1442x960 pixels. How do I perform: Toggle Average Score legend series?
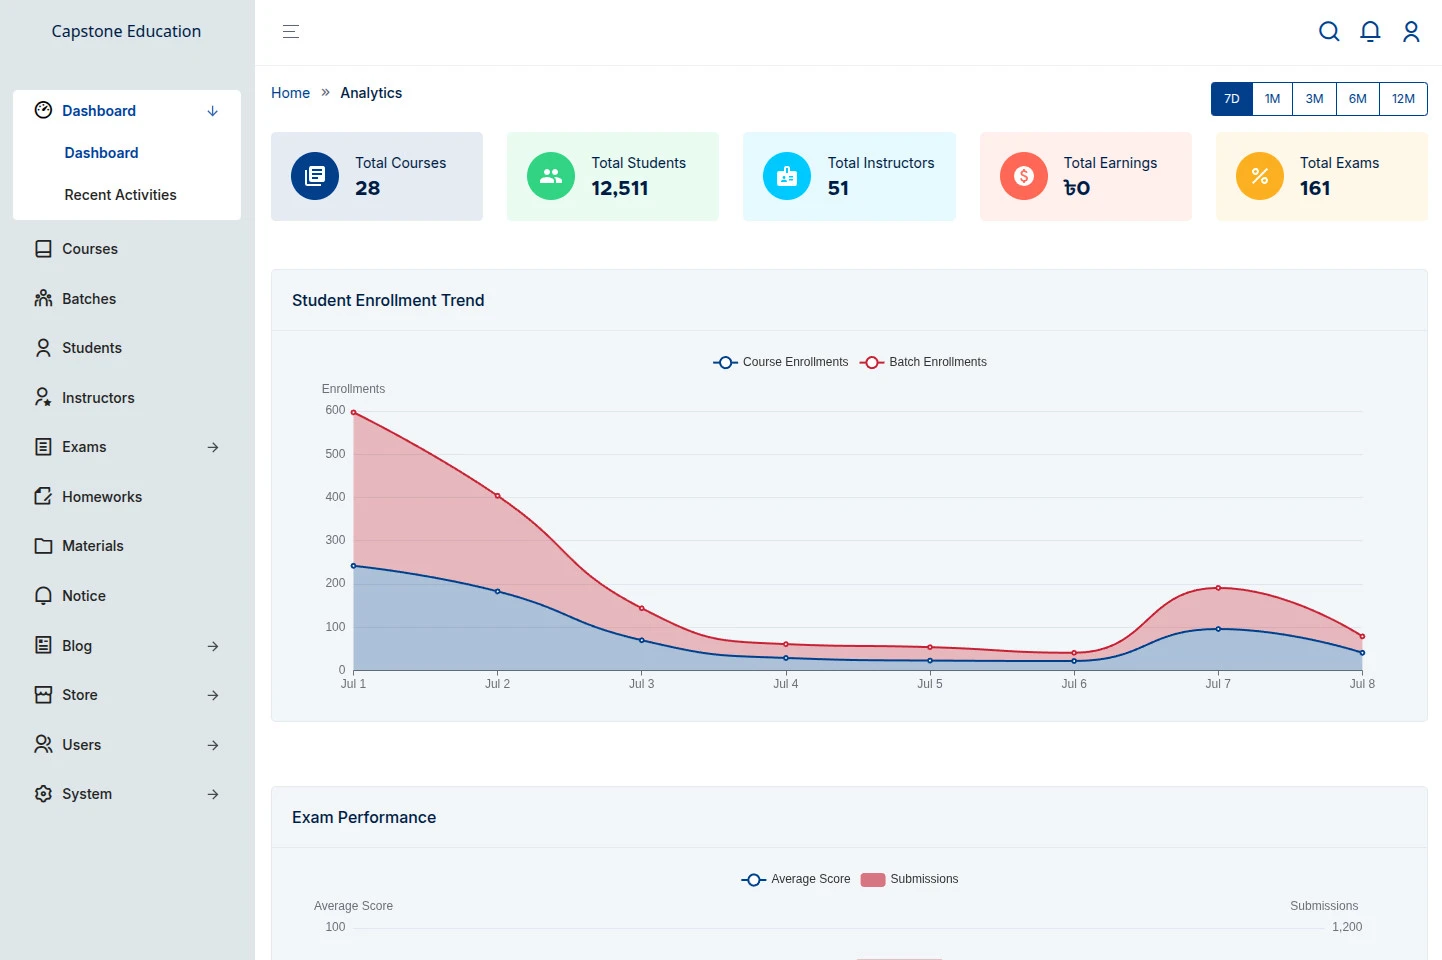pos(796,879)
